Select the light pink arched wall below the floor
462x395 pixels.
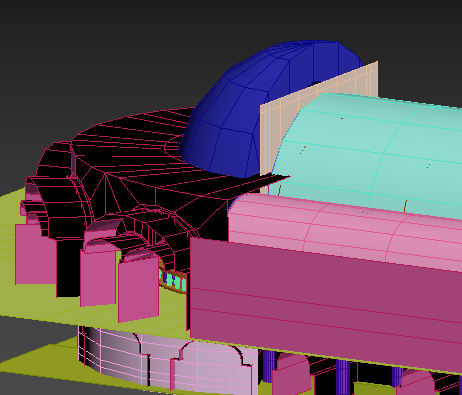point(167,360)
